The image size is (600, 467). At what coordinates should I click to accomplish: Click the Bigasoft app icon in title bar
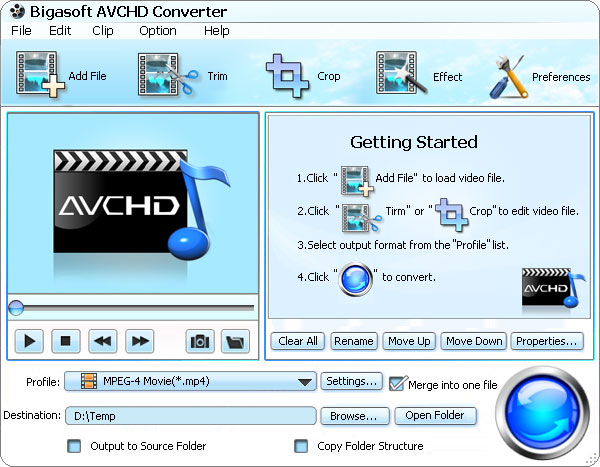point(18,12)
